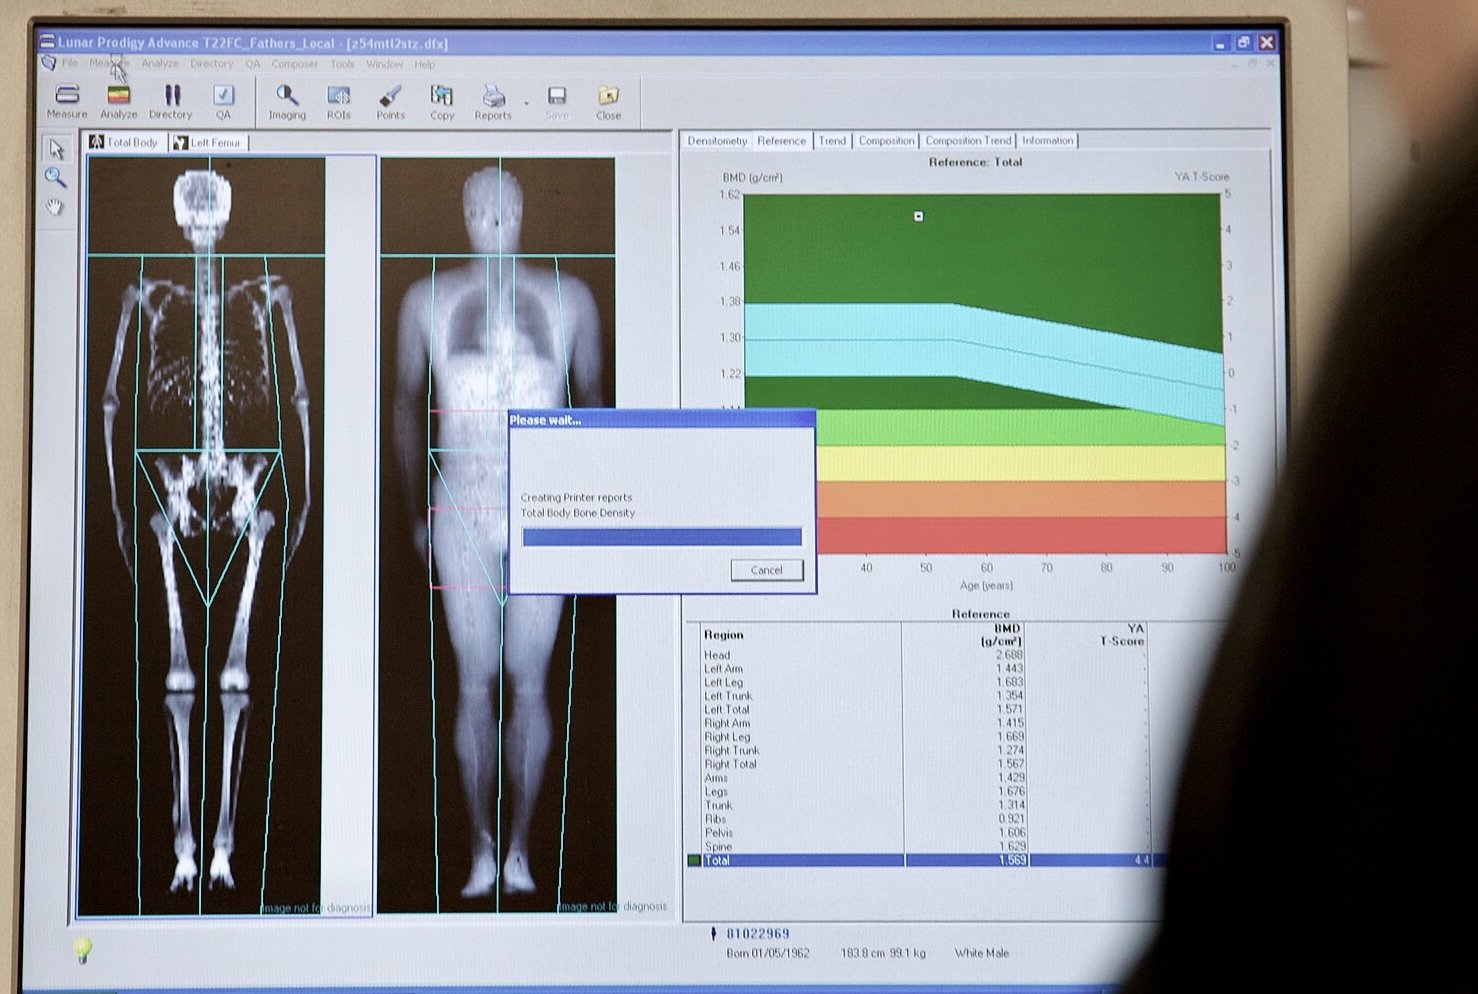Open the Analyze menu
This screenshot has height=994, width=1478.
[160, 63]
